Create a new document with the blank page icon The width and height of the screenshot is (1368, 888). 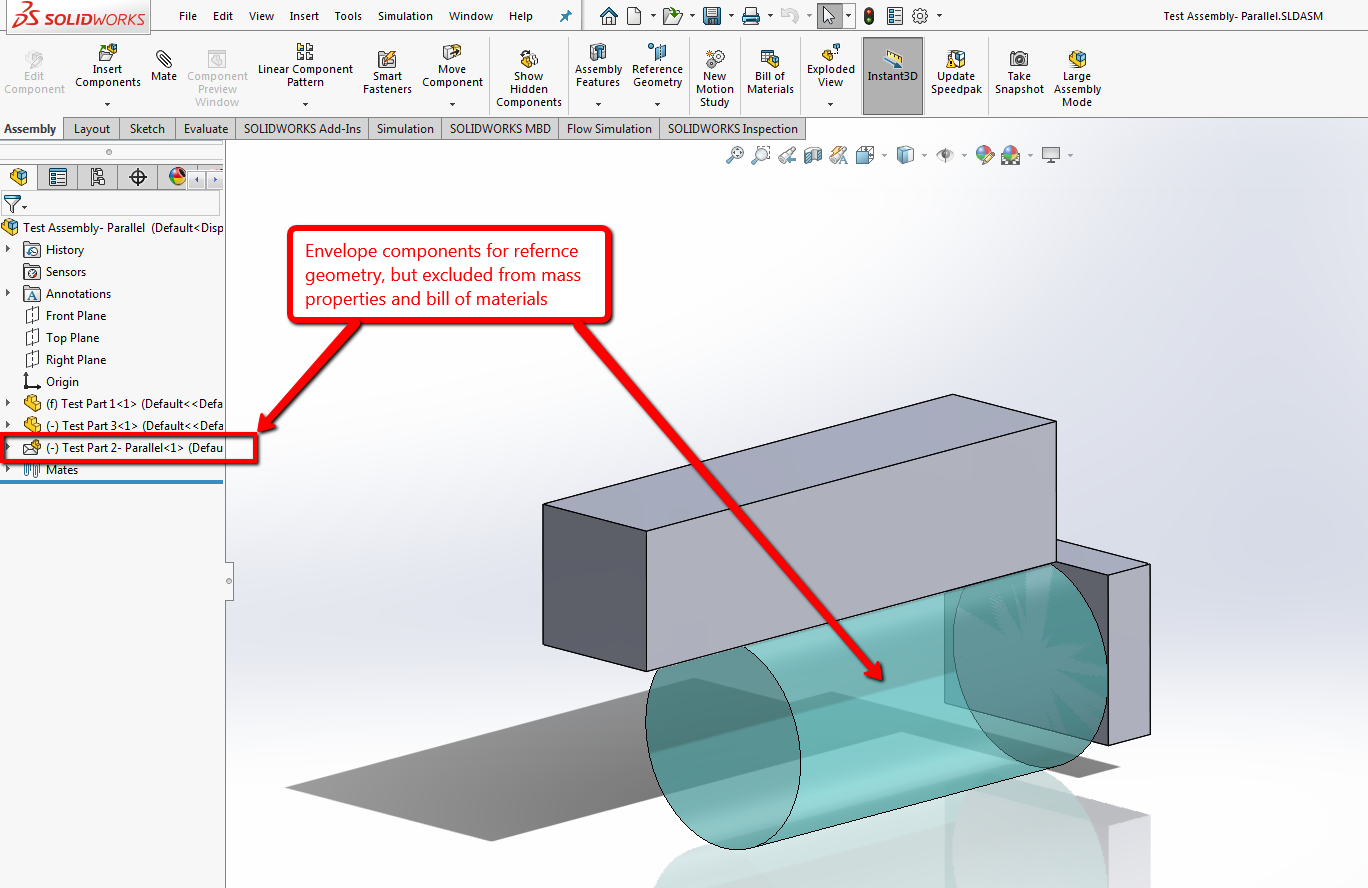coord(634,16)
